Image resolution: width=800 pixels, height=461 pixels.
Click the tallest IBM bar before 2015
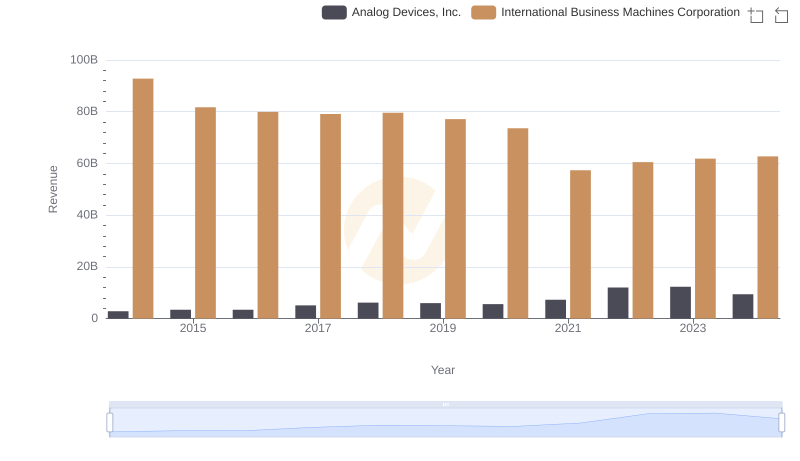pos(143,198)
